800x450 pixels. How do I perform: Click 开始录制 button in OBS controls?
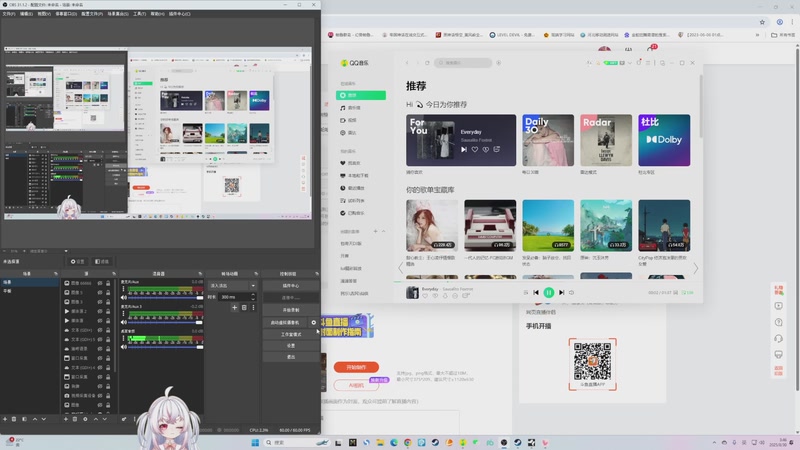[x=291, y=310]
